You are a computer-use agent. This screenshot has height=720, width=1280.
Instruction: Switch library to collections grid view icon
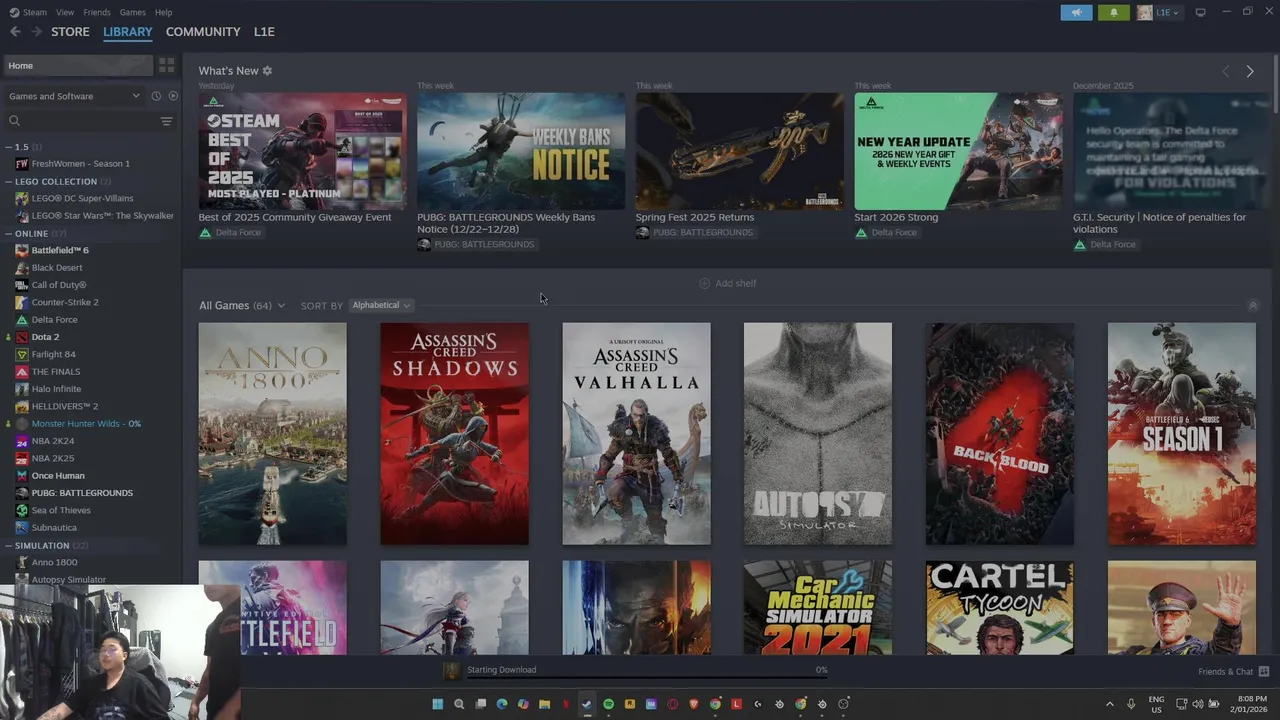coord(166,65)
